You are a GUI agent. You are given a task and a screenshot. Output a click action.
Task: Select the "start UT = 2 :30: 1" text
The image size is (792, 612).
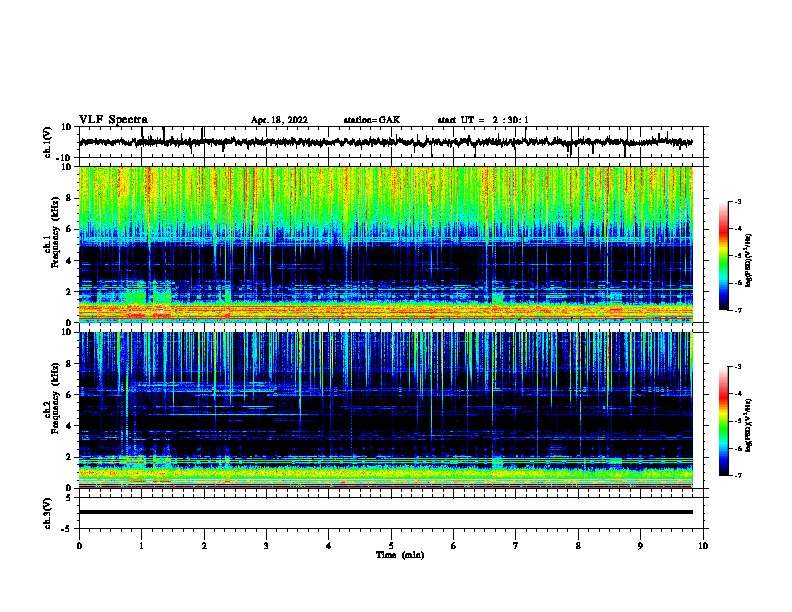(x=483, y=120)
